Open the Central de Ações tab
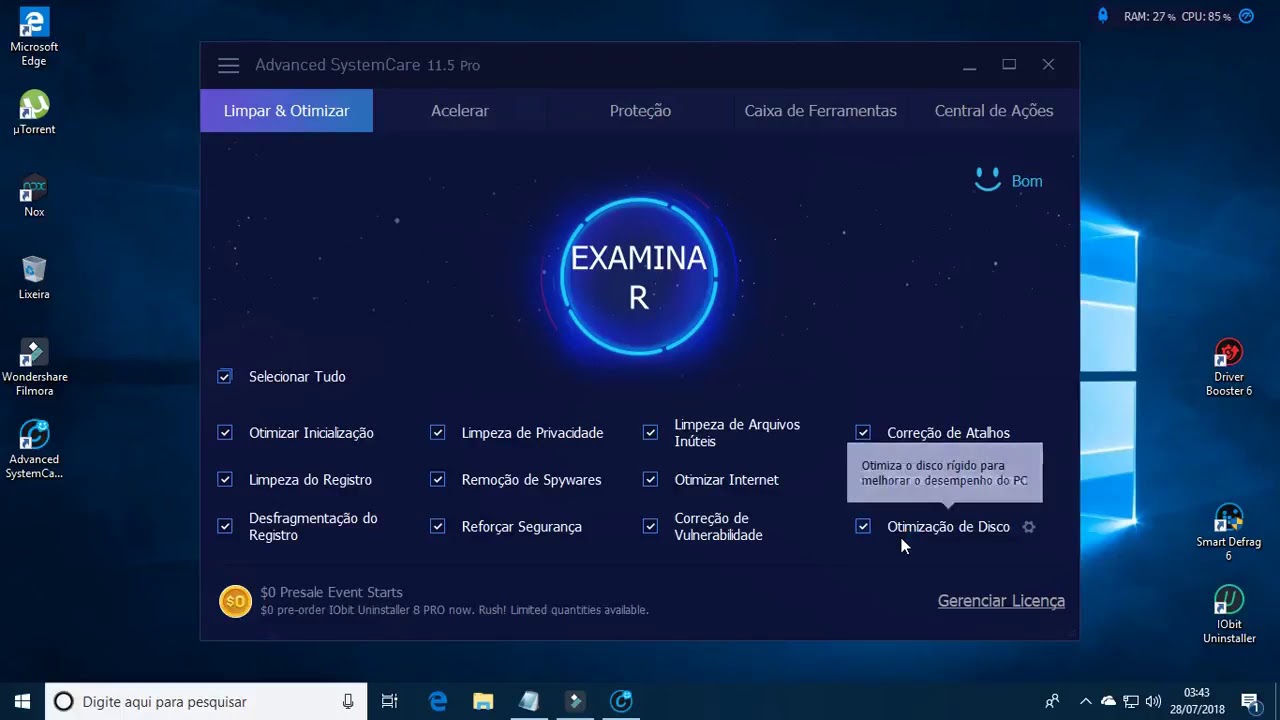The height and width of the screenshot is (720, 1280). (x=994, y=111)
